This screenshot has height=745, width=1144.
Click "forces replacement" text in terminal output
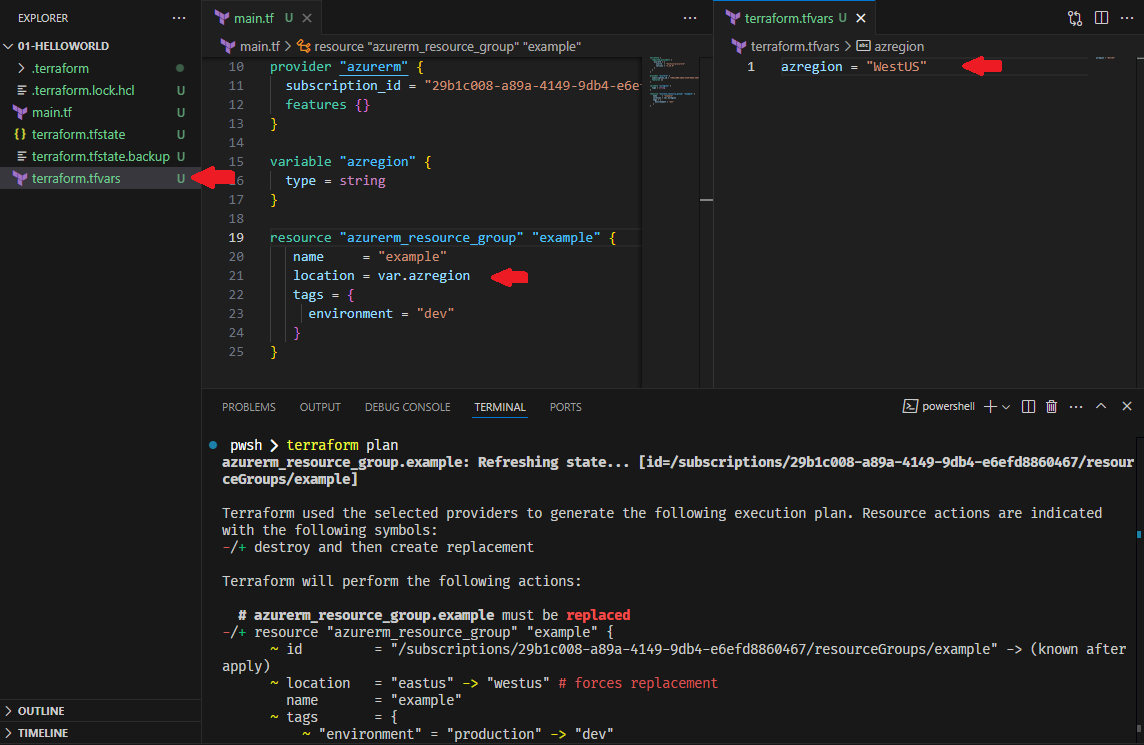point(646,683)
